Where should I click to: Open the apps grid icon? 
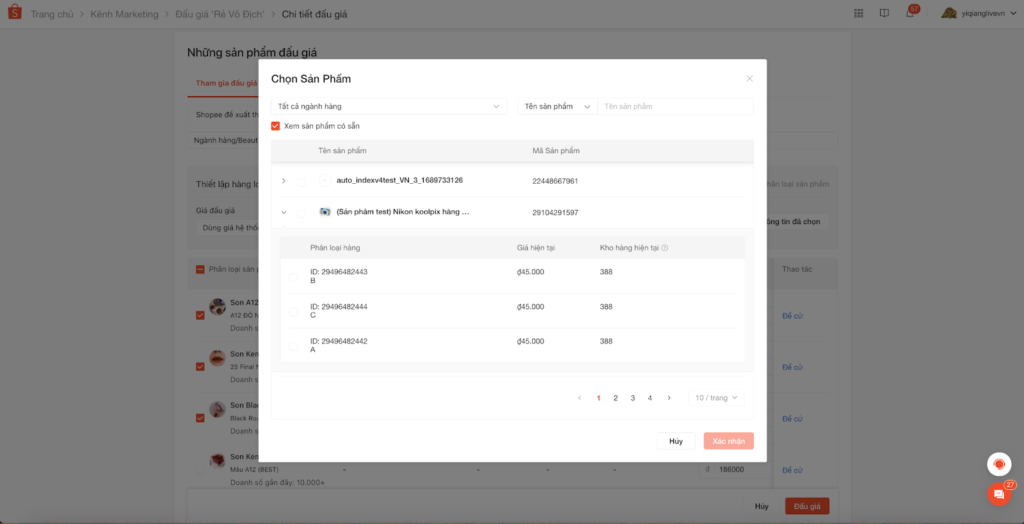860,14
